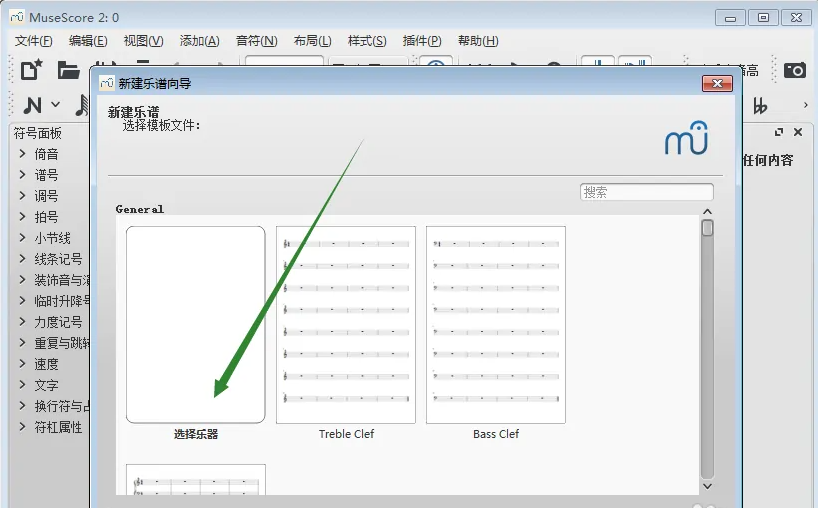Expand the 拍号 palette
818x508 pixels.
tap(22, 216)
